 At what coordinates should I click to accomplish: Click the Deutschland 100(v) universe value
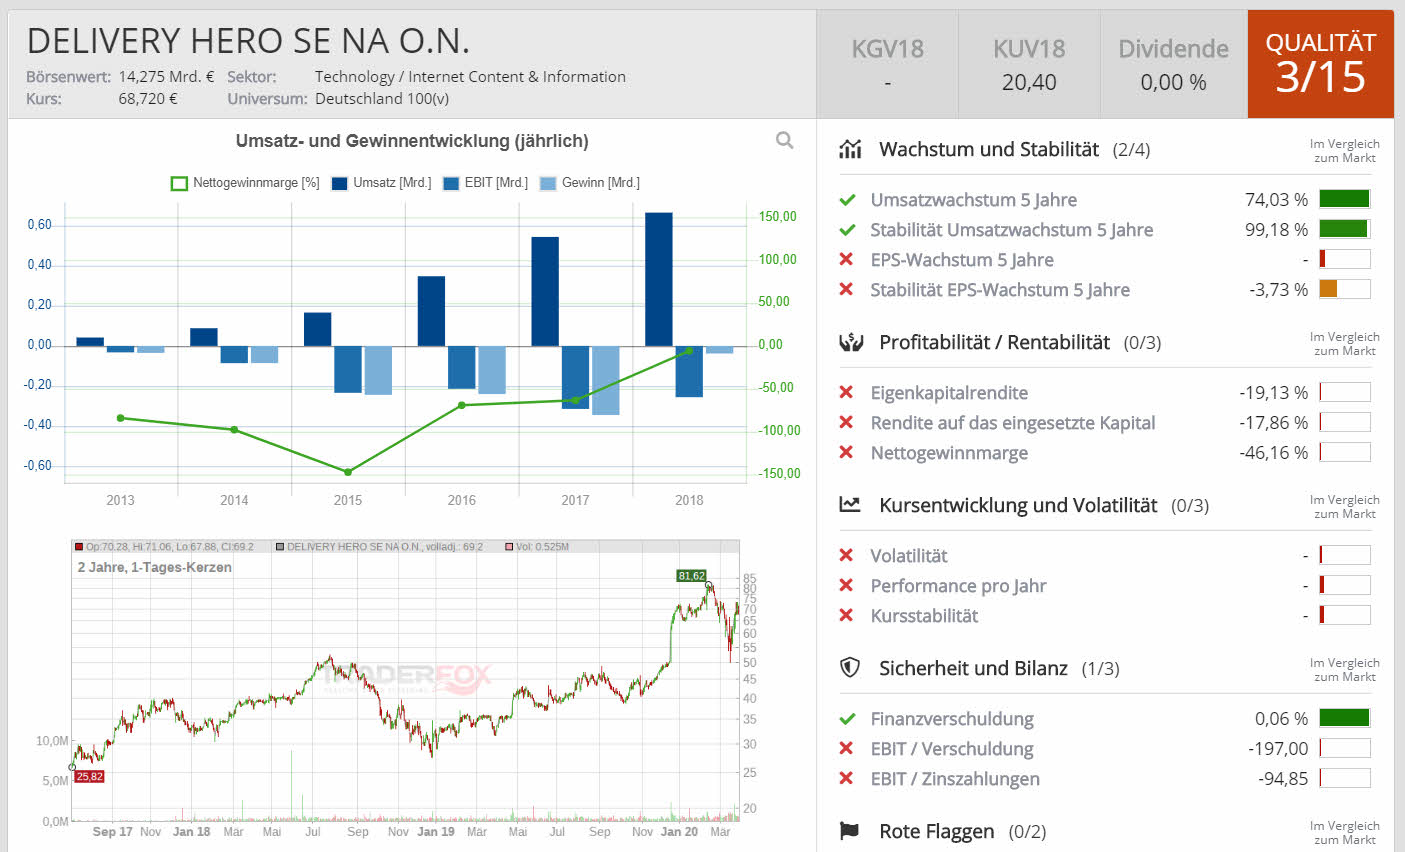[382, 99]
